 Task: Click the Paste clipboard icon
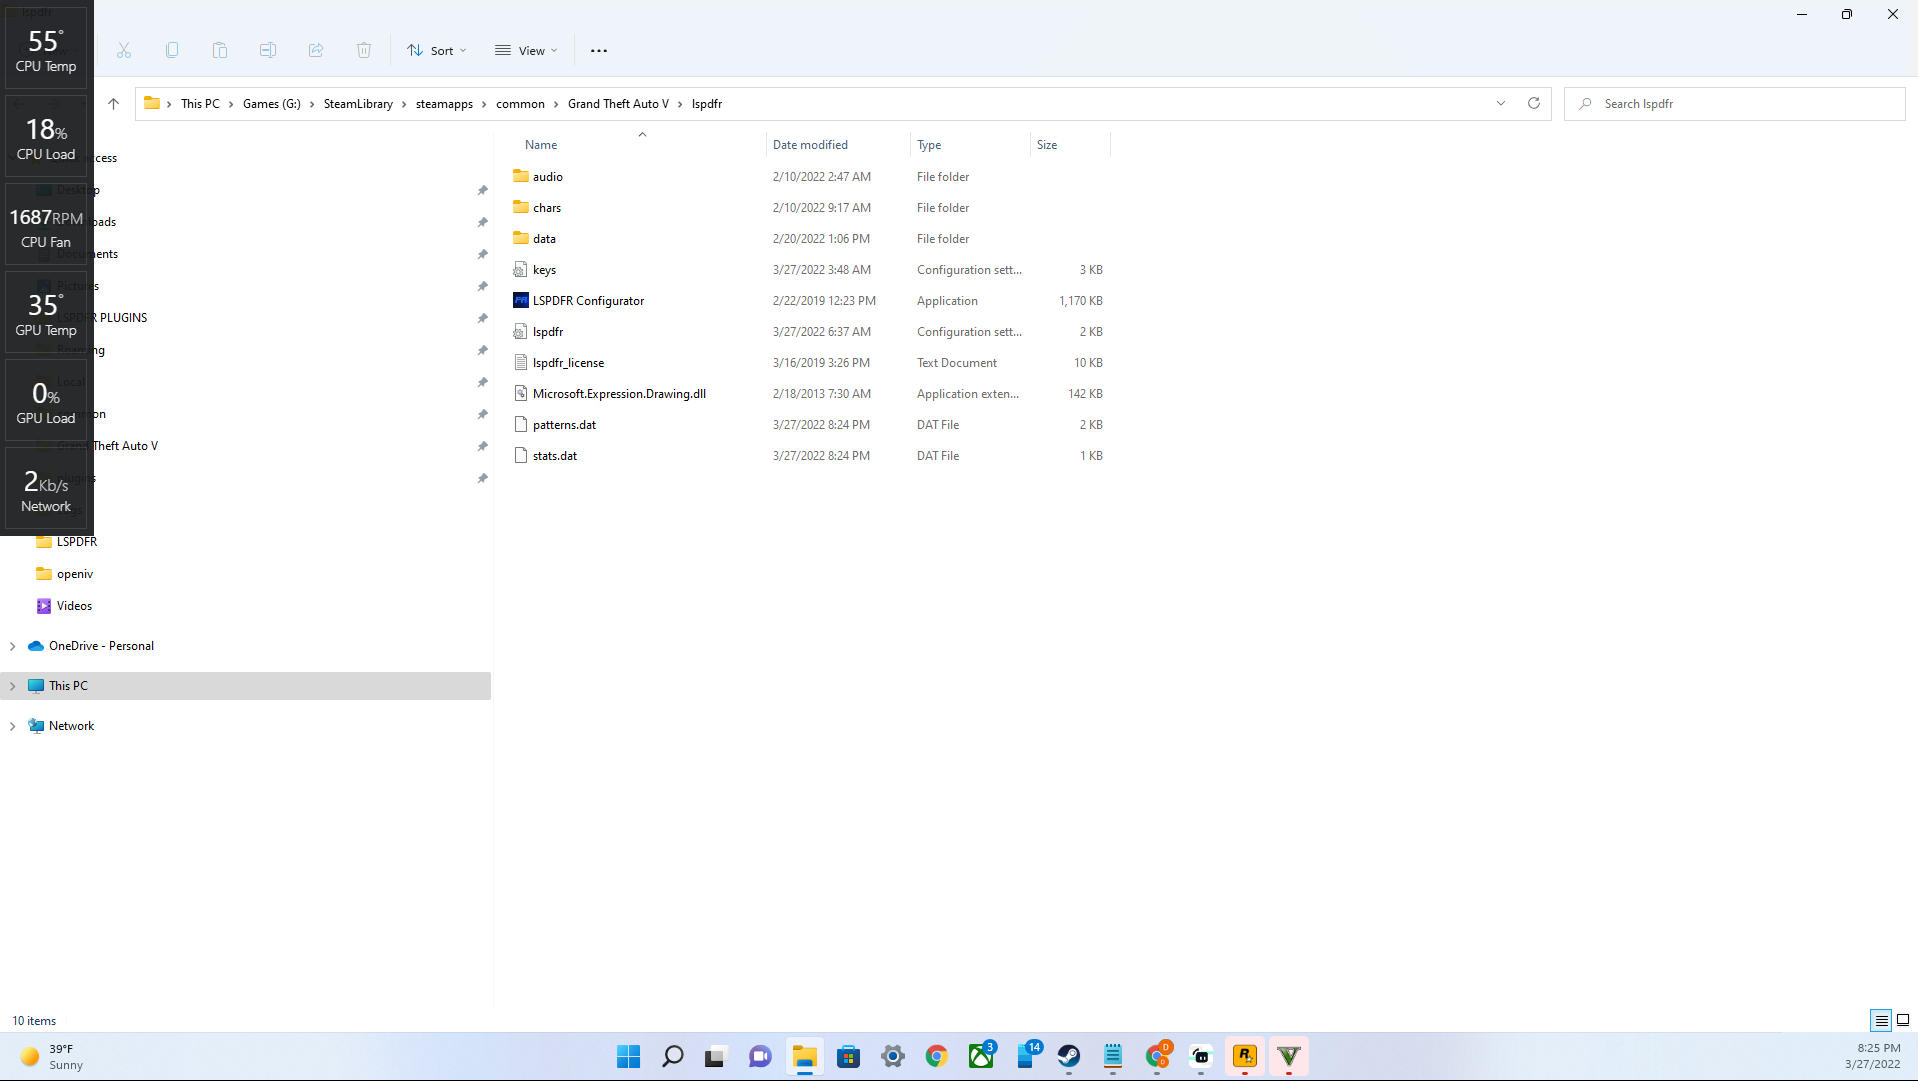coord(220,50)
